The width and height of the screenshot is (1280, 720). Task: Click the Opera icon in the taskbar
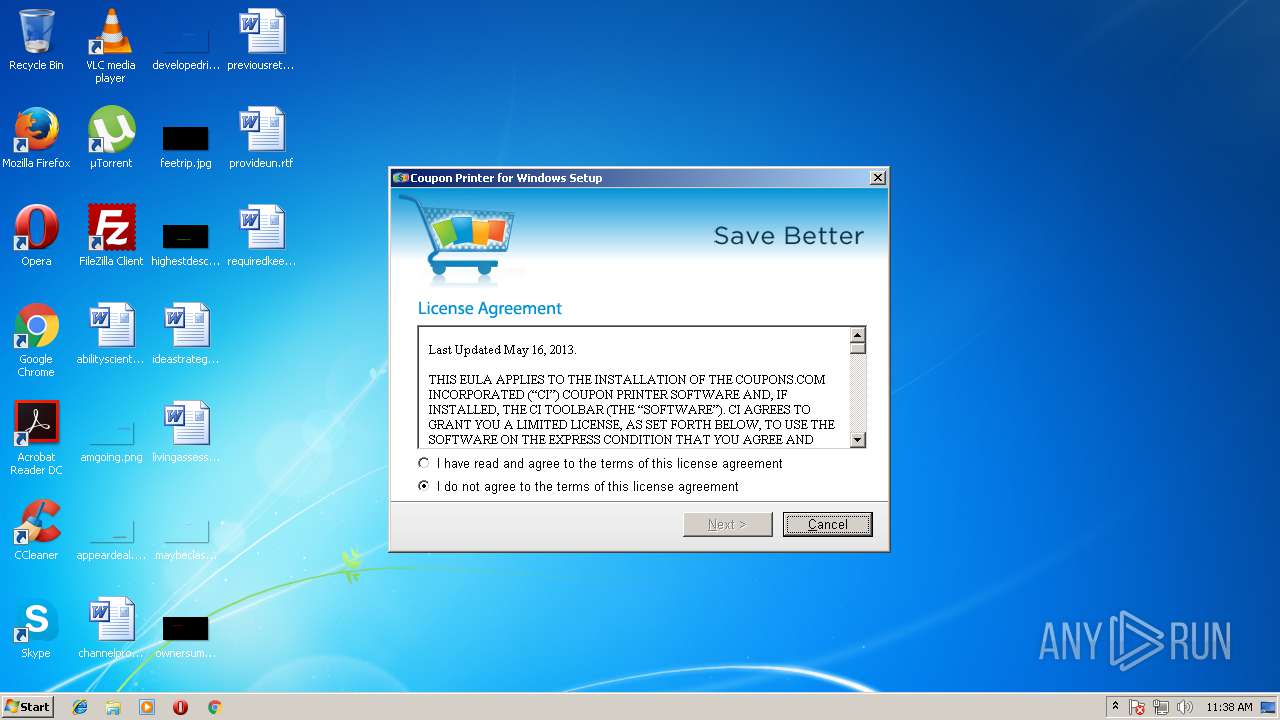click(180, 707)
